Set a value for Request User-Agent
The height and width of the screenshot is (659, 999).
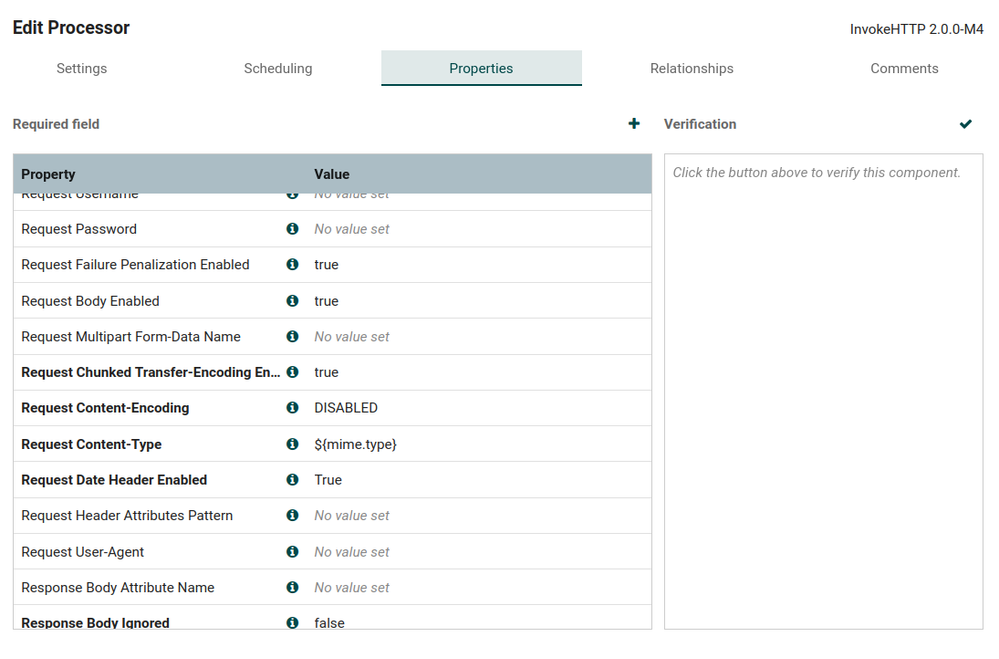352,552
